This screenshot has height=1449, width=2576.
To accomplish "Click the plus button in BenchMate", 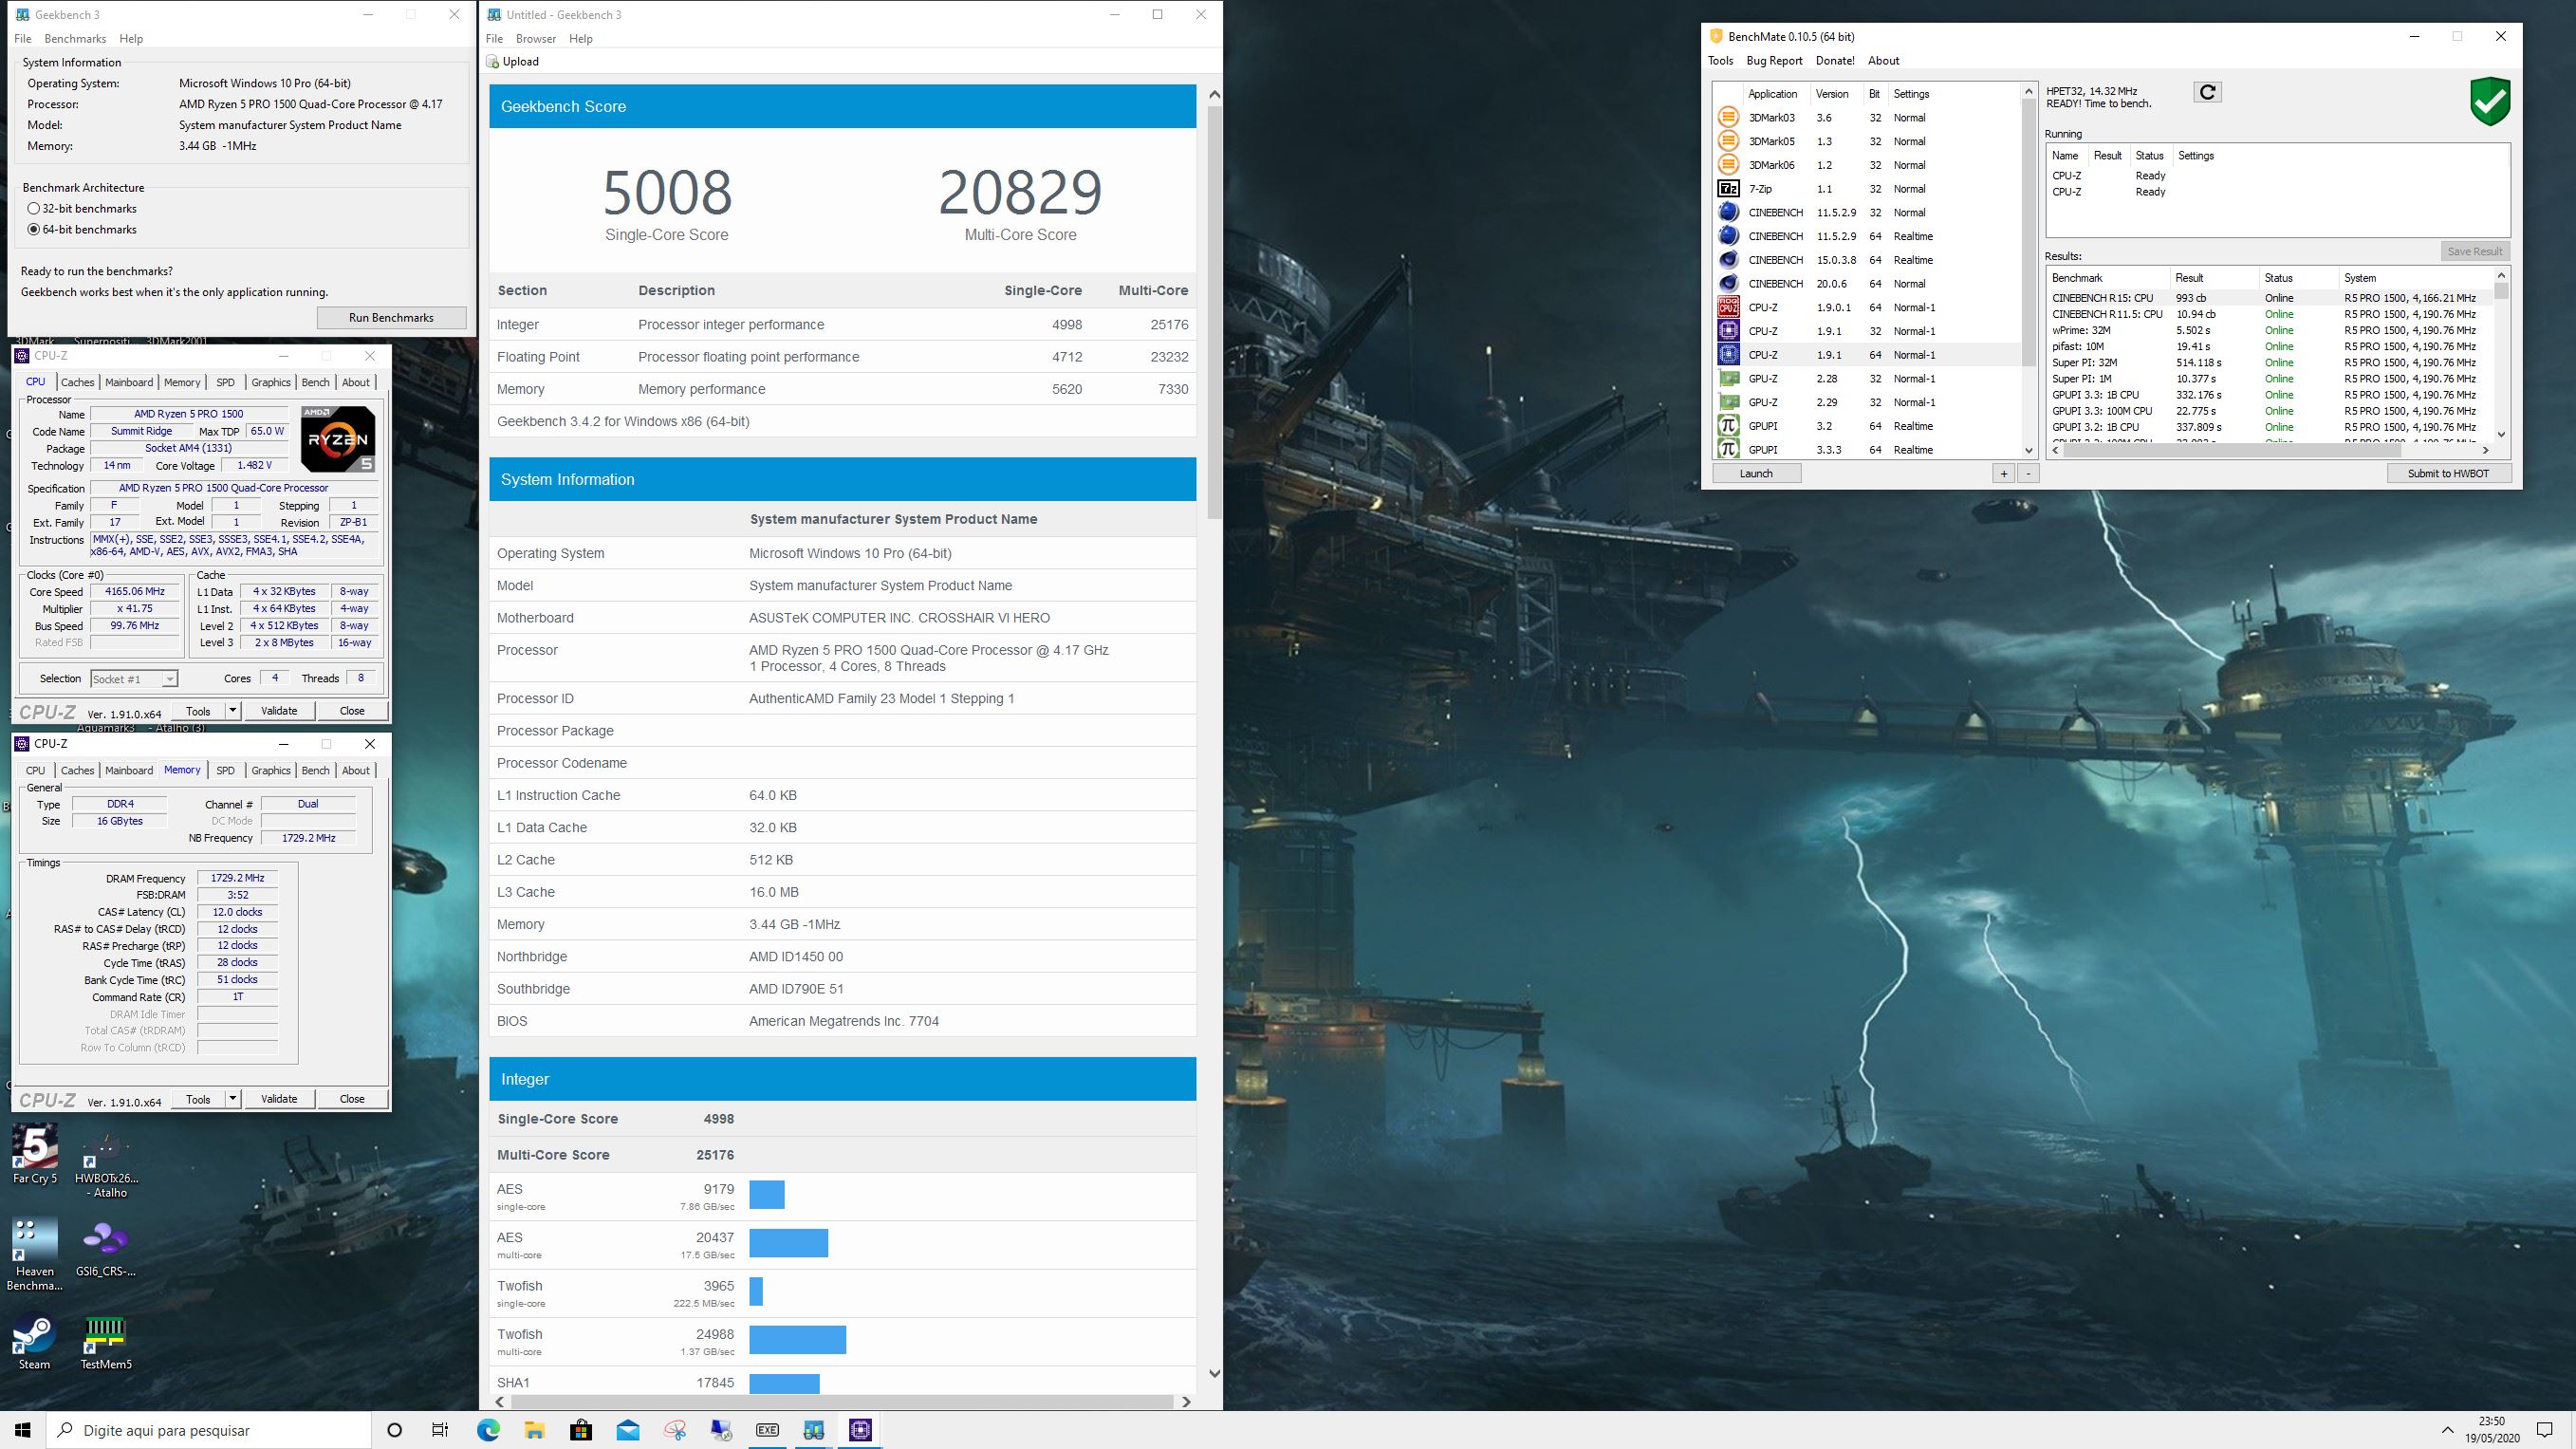I will tap(2003, 474).
